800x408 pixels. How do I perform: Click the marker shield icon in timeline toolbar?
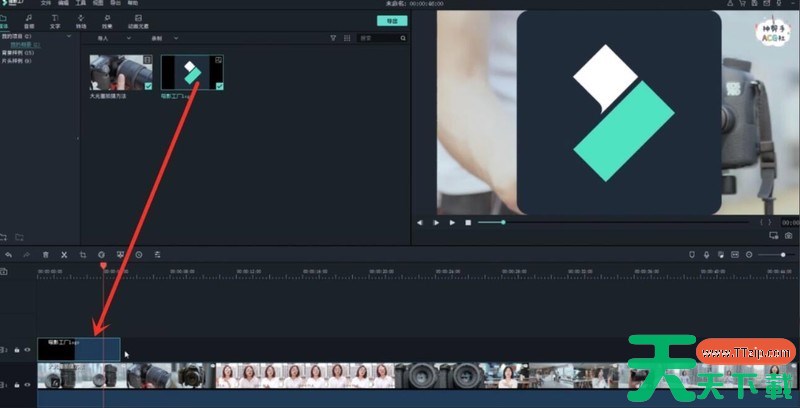point(692,254)
